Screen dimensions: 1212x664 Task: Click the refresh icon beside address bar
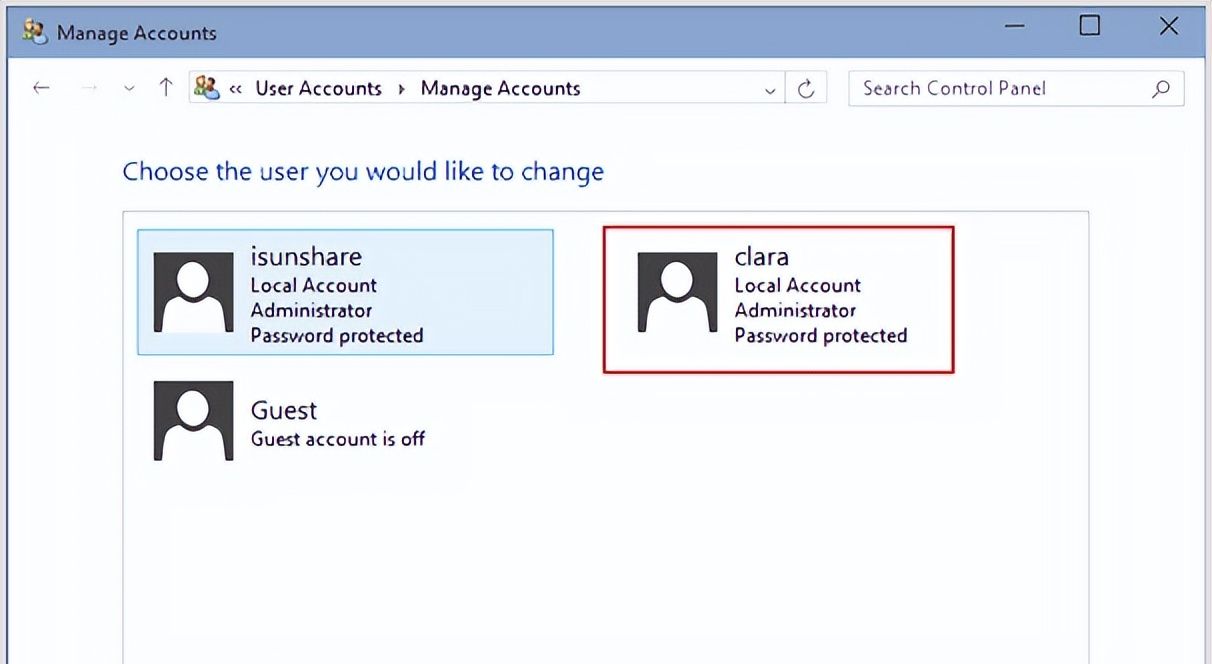(807, 88)
